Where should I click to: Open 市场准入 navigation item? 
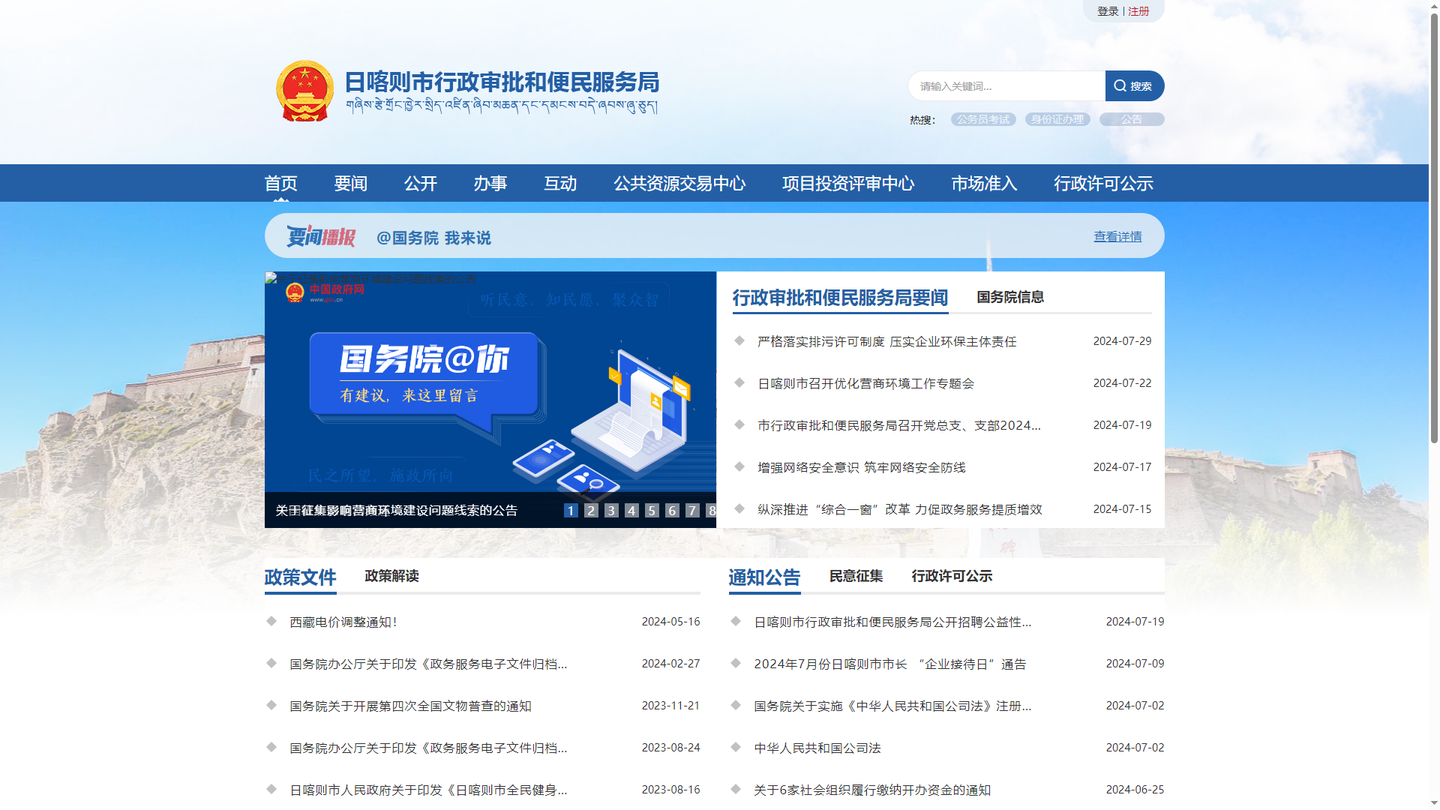click(984, 183)
